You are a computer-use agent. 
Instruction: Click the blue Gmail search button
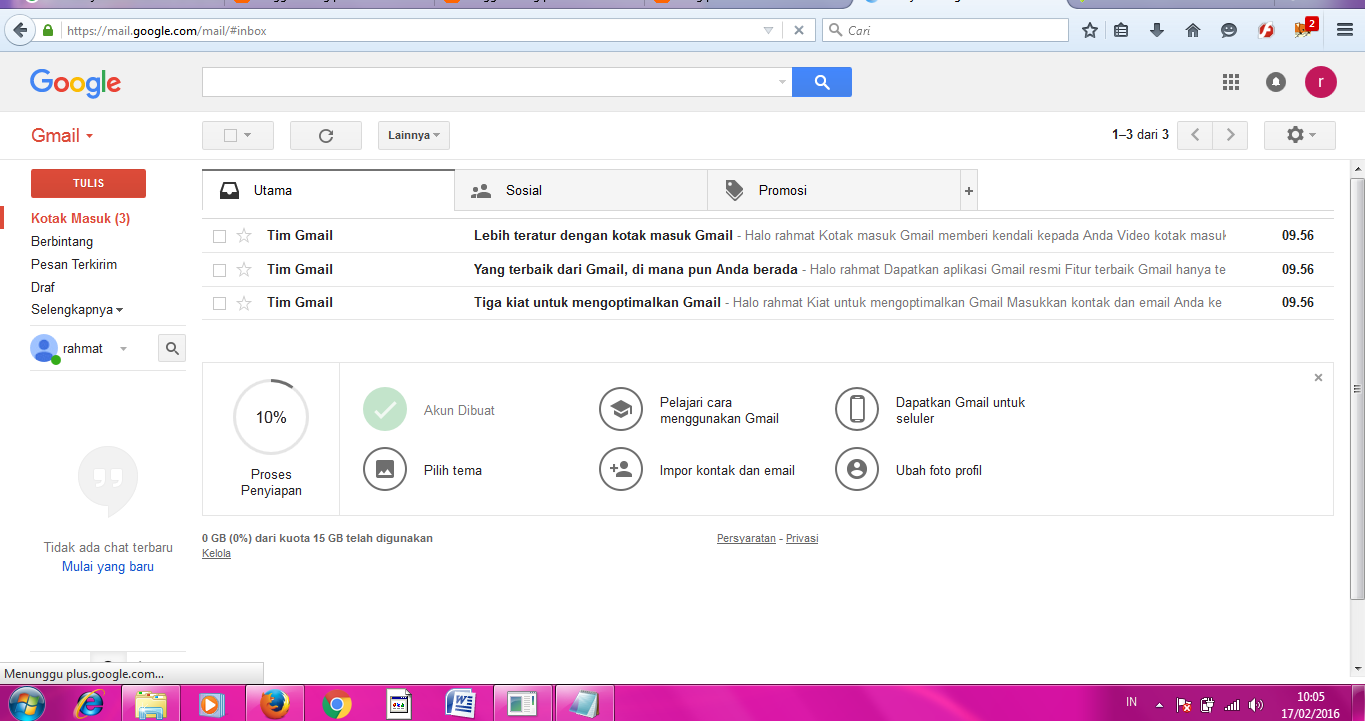tap(822, 82)
